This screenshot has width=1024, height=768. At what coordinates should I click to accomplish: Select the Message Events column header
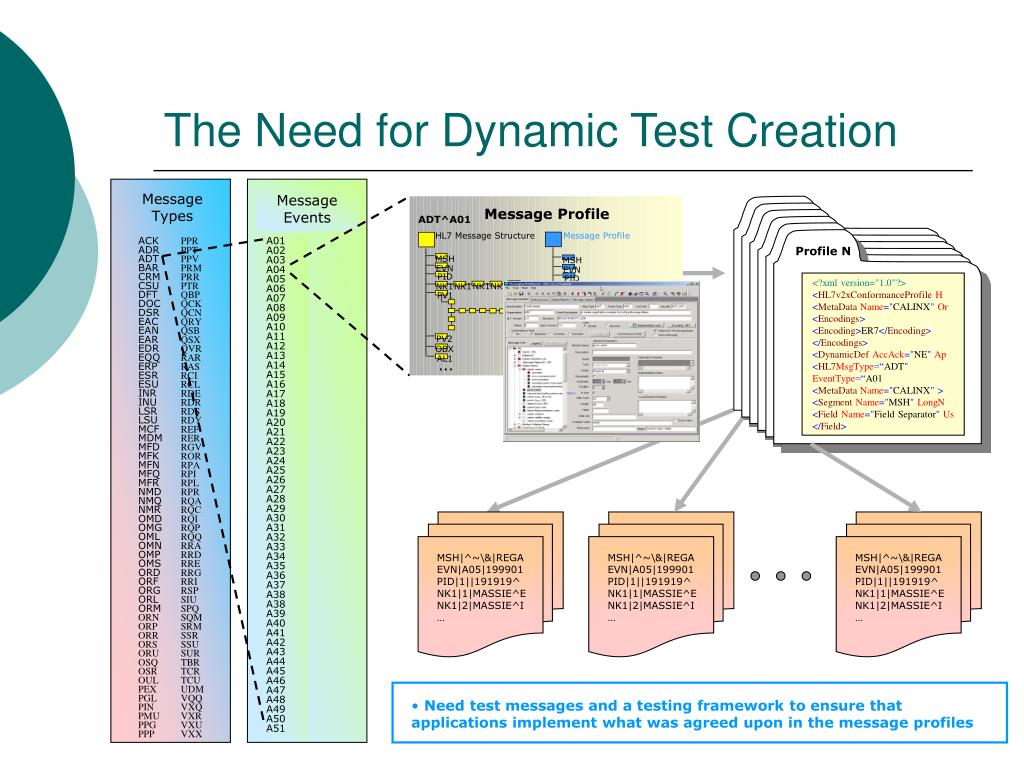[x=307, y=209]
